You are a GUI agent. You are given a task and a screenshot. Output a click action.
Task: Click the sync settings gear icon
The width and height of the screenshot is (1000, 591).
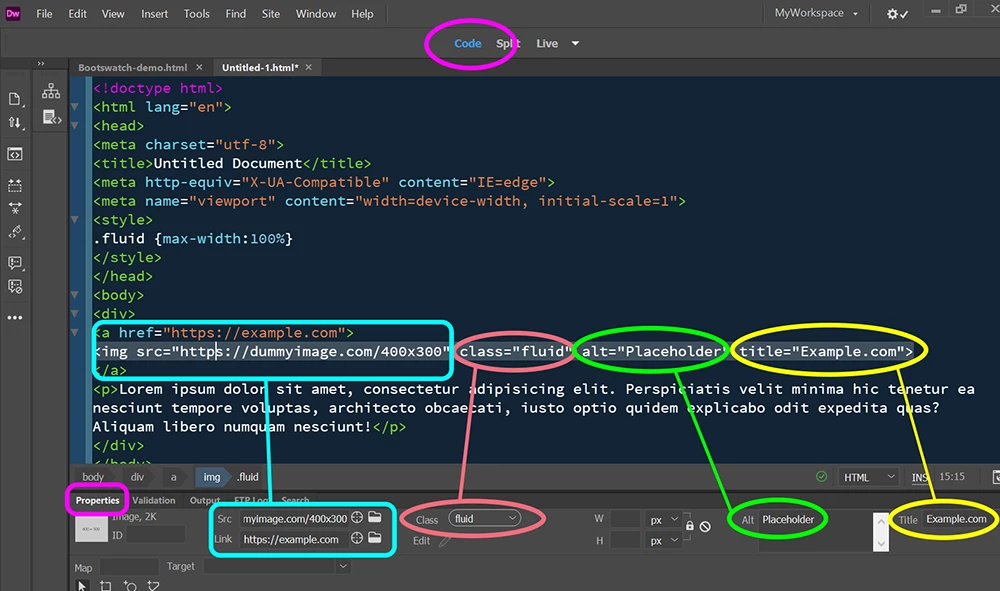click(x=896, y=13)
